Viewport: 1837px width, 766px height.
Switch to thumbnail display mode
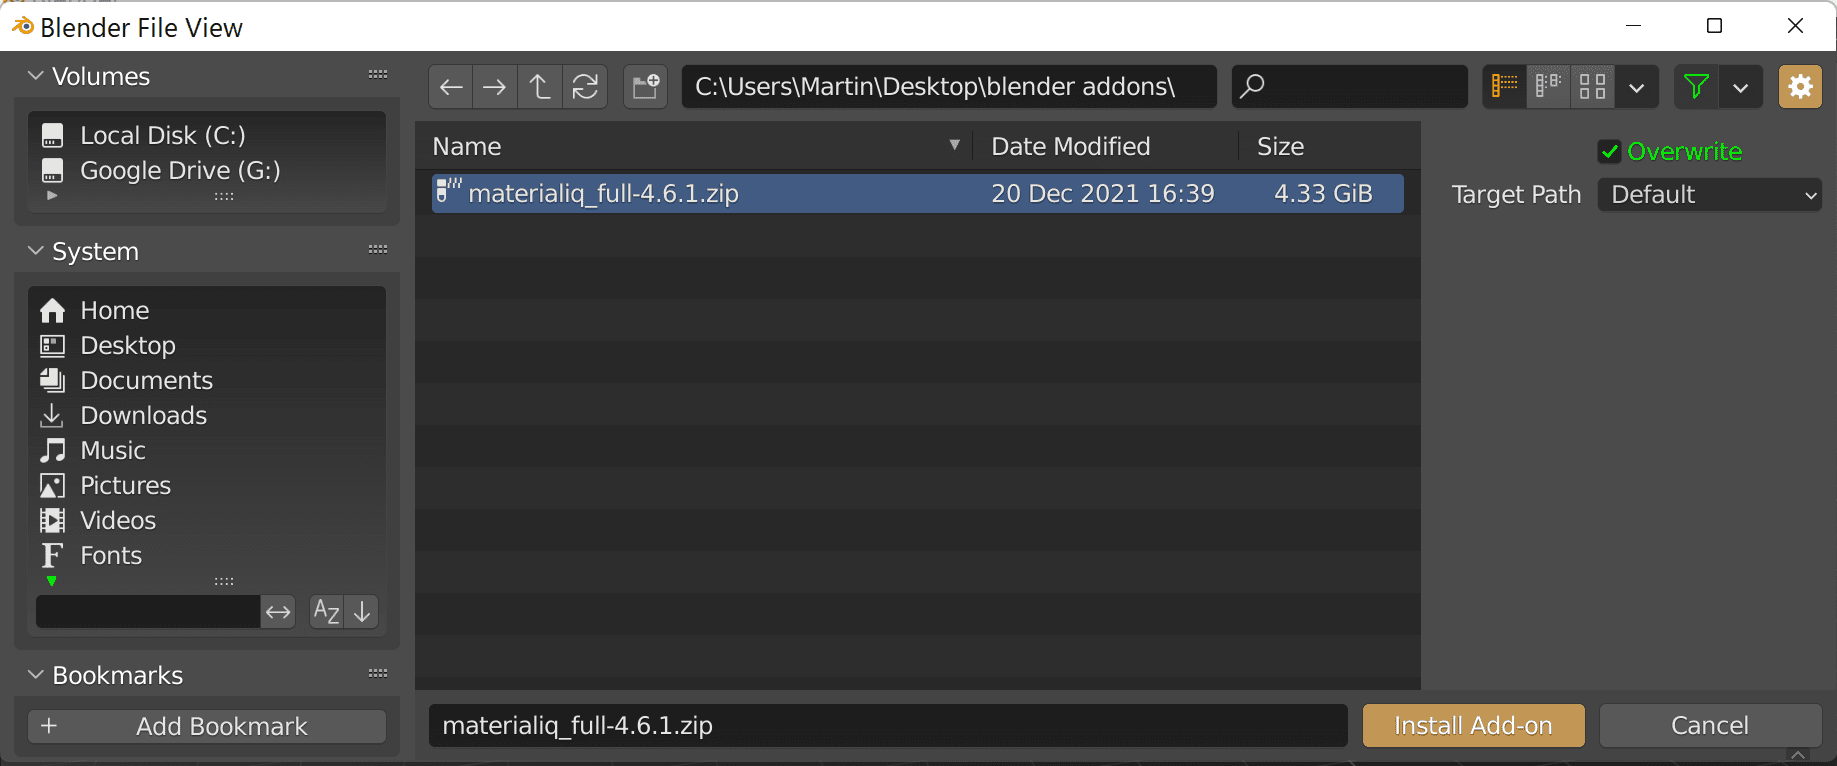point(1592,87)
